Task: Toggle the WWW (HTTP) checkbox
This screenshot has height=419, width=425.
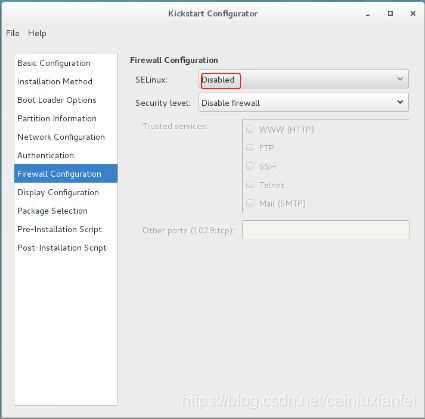Action: (250, 129)
